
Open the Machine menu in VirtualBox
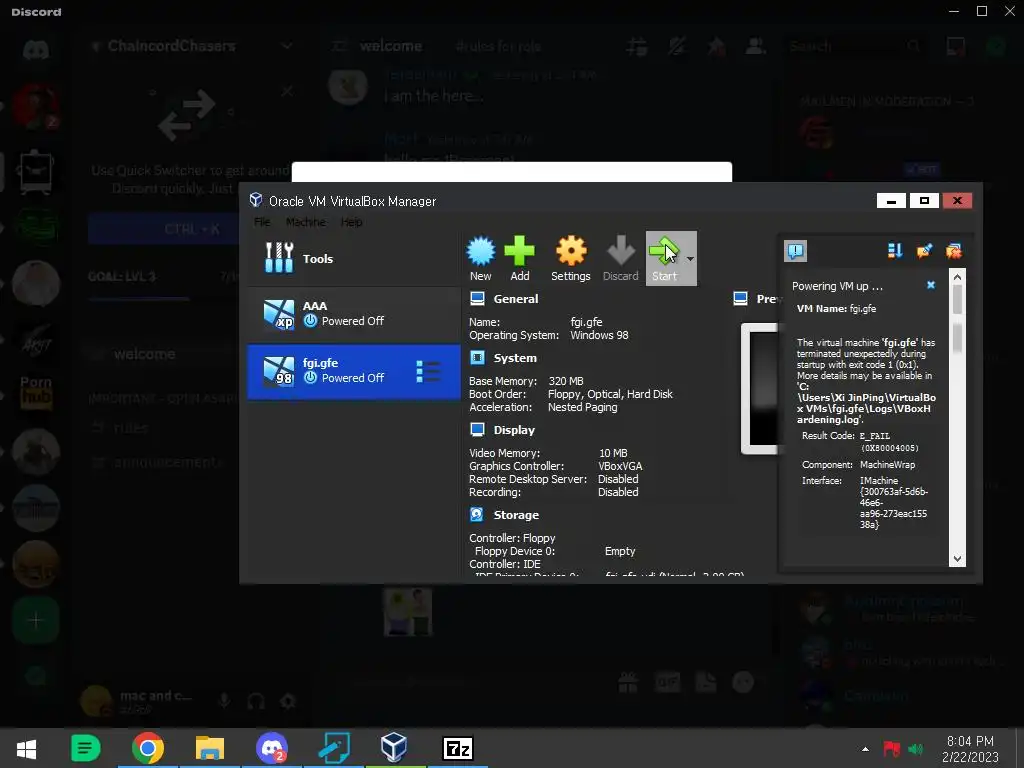[x=306, y=222]
